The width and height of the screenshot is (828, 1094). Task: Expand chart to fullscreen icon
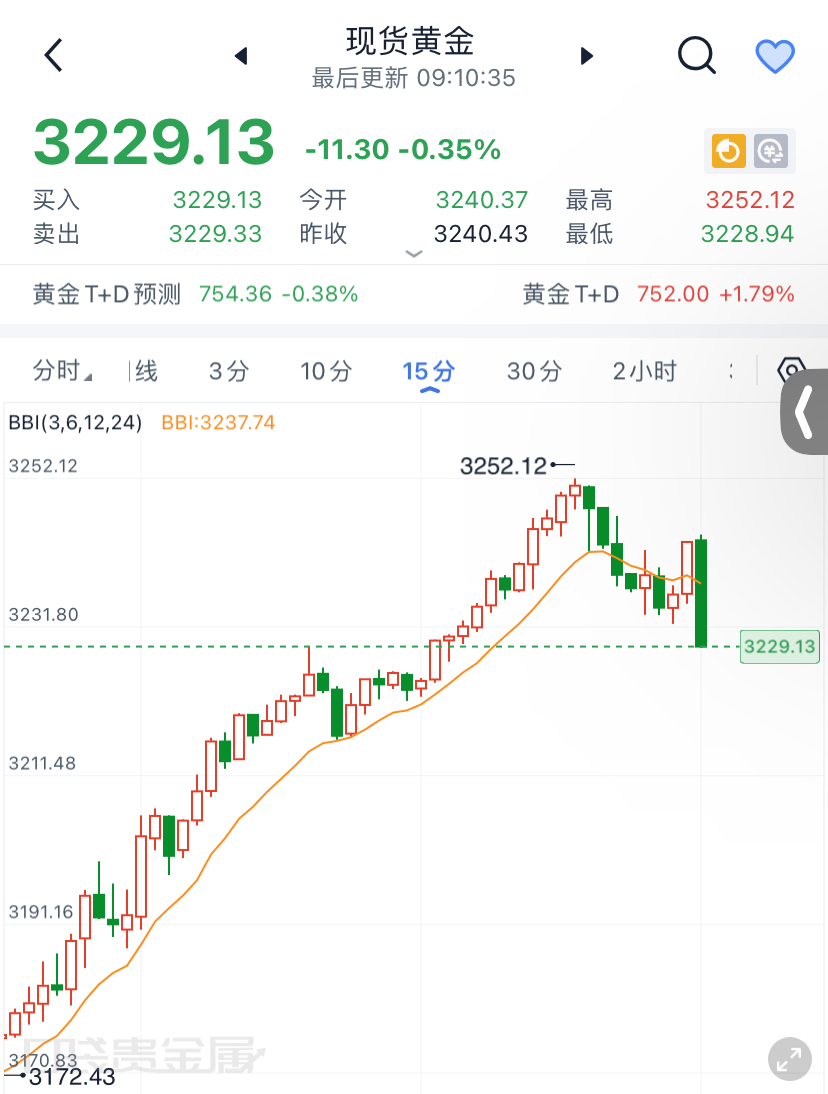click(x=789, y=1059)
